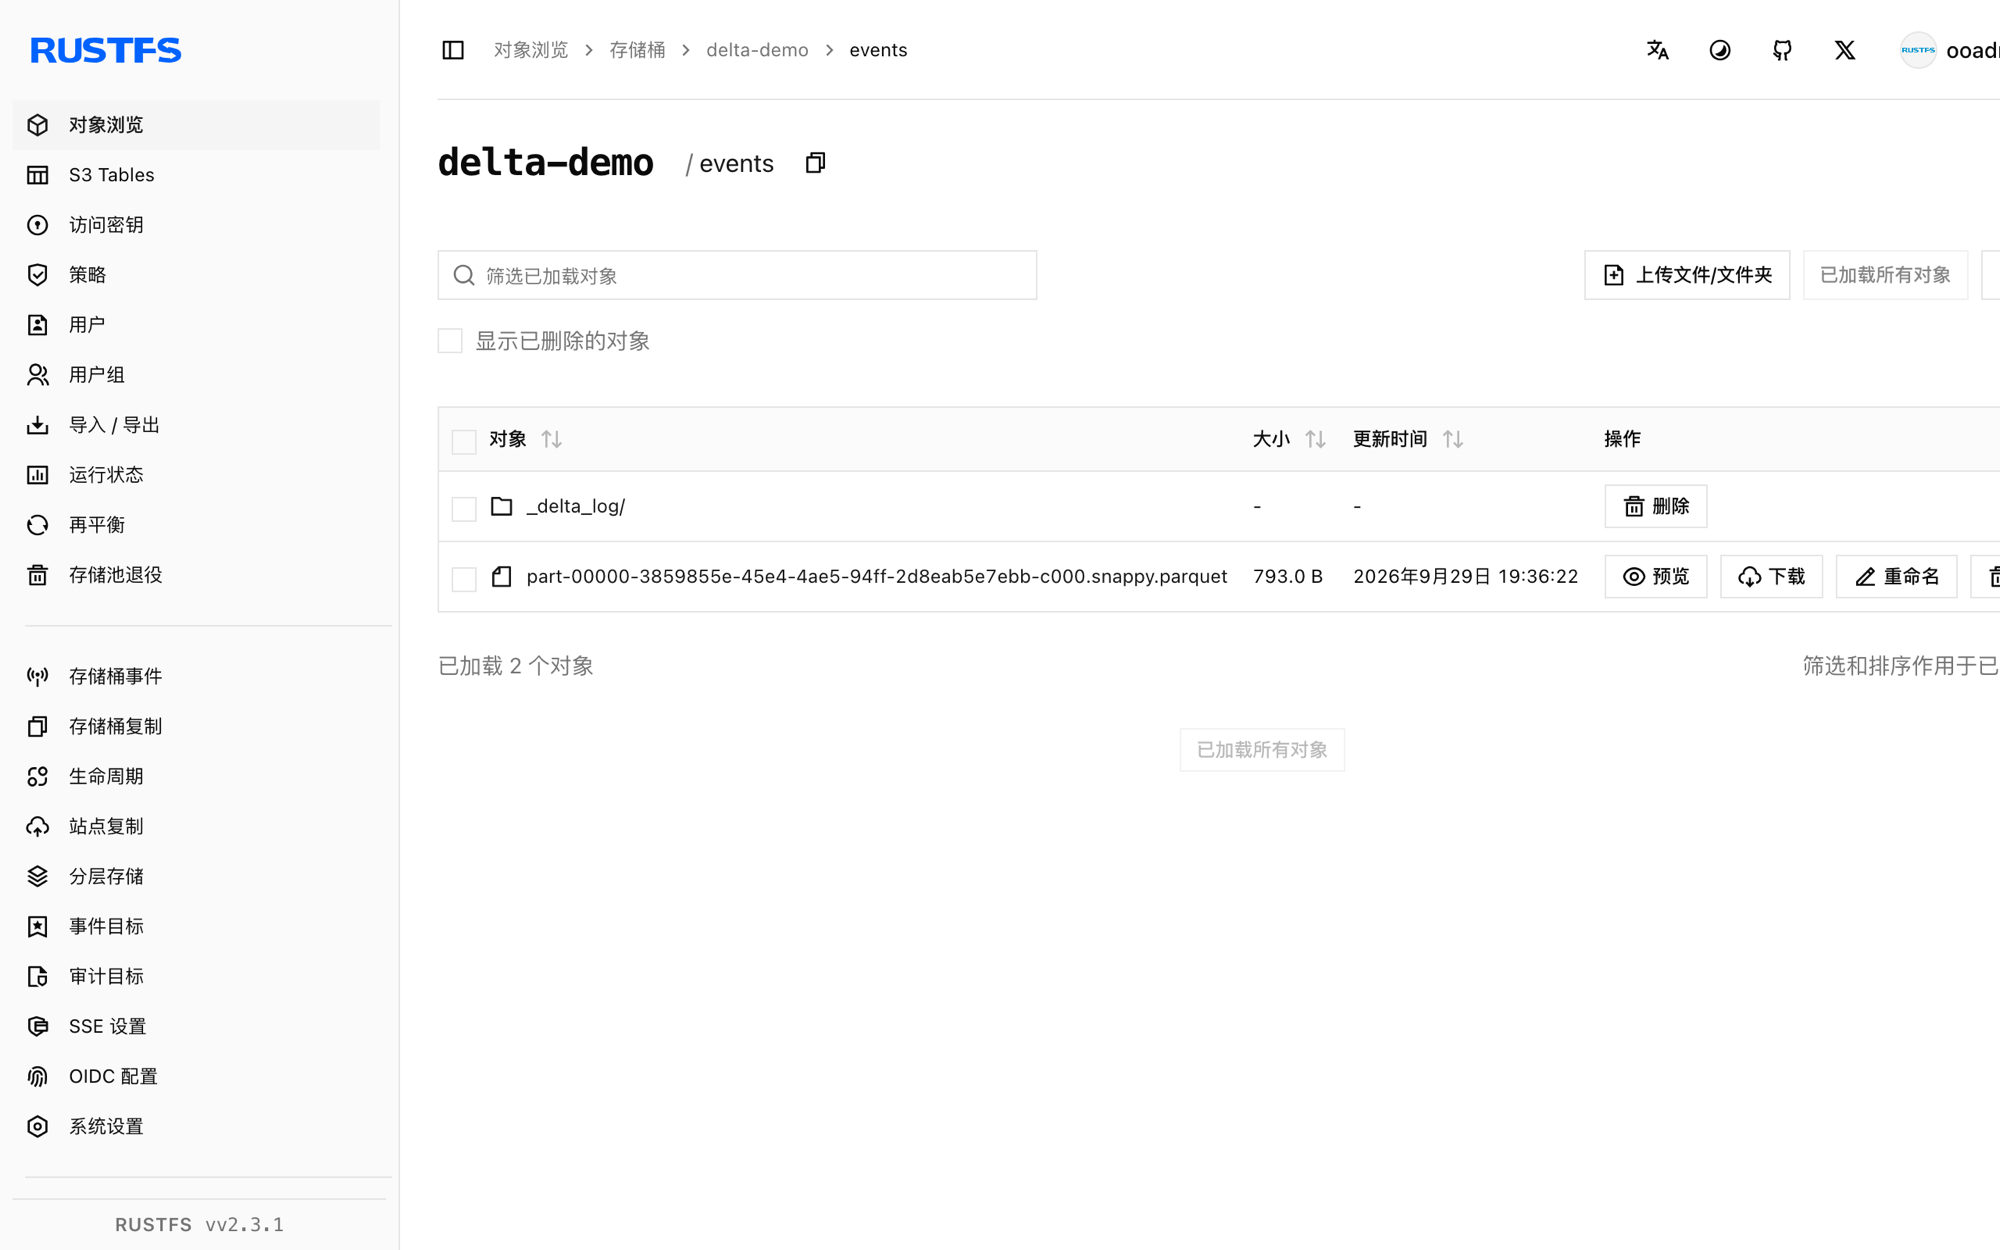Open 运行状态 page
This screenshot has width=2000, height=1250.
coord(196,475)
